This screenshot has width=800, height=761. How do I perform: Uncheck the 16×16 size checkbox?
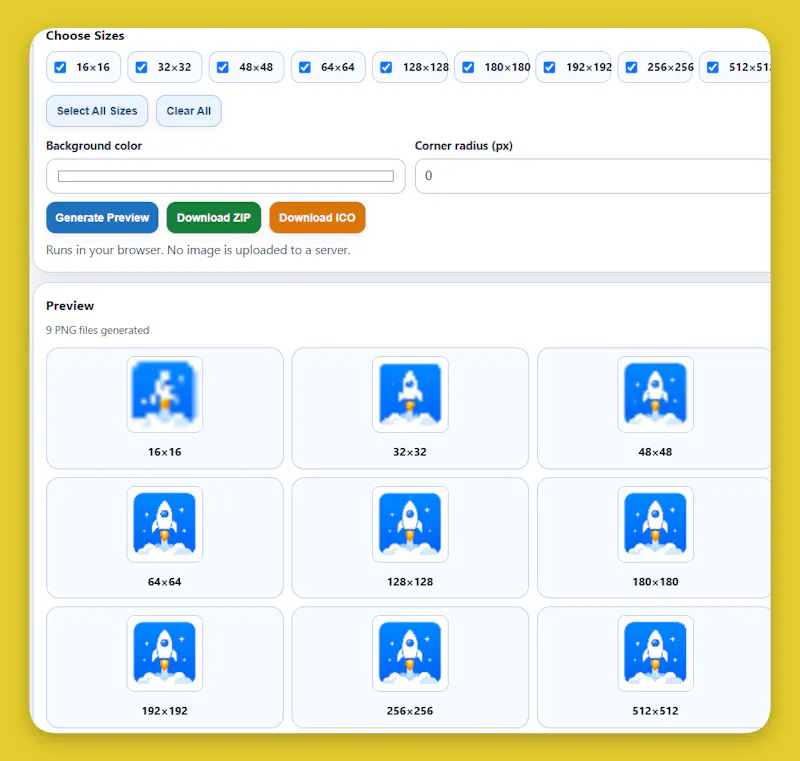[60, 67]
